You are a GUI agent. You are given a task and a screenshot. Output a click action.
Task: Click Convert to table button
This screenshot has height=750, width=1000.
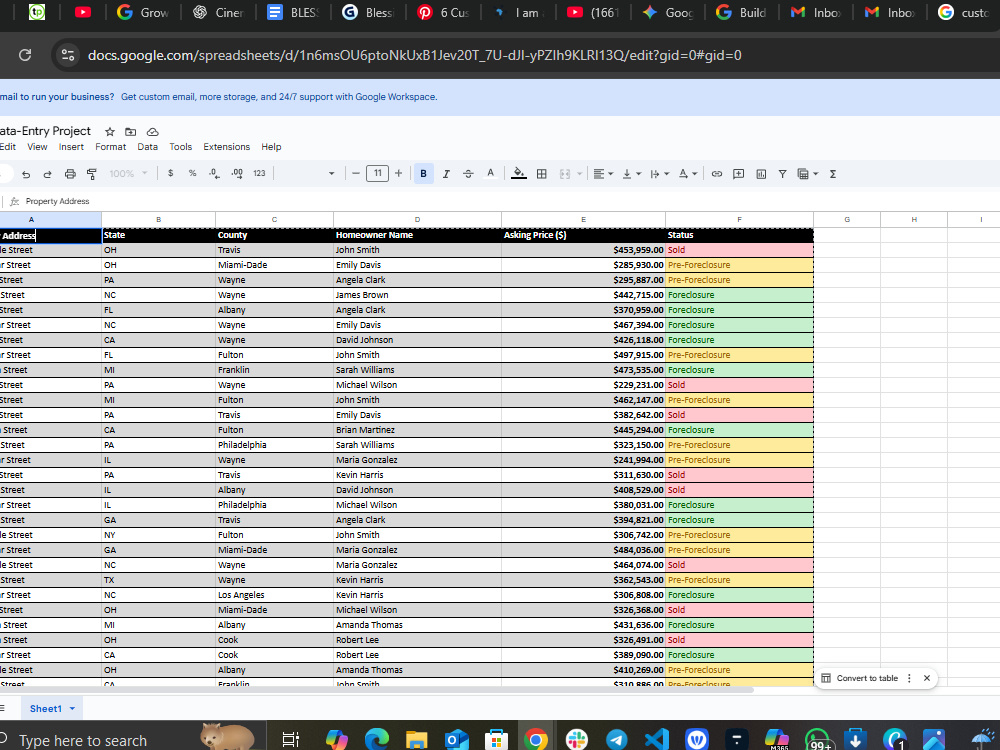860,678
